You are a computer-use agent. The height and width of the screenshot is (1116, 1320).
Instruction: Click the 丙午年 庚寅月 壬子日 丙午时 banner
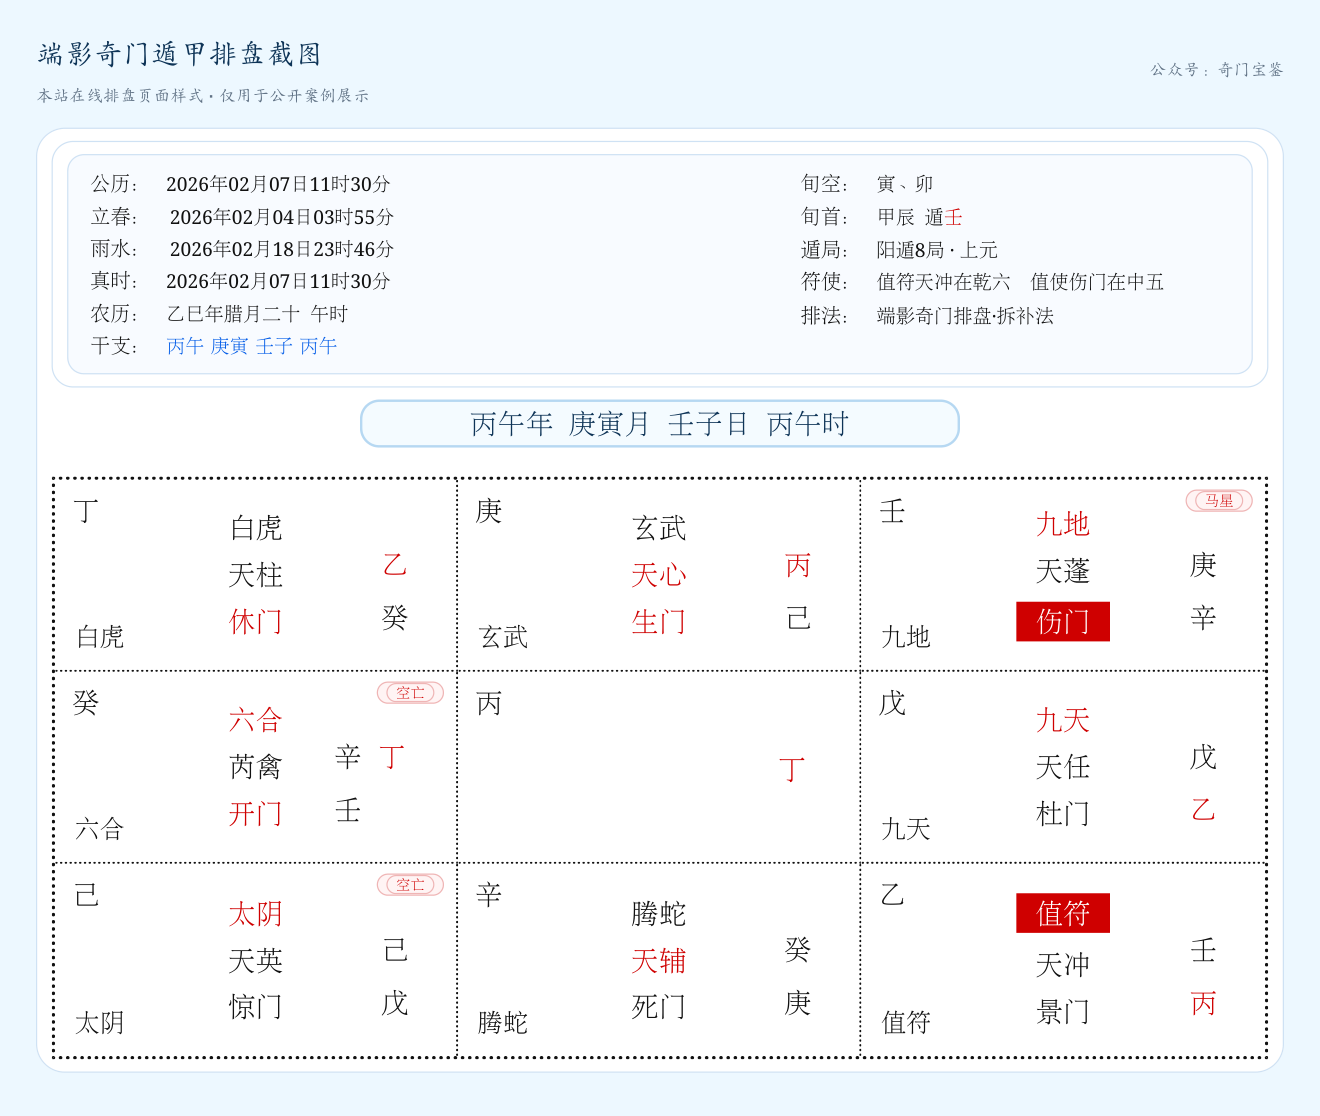pos(660,424)
